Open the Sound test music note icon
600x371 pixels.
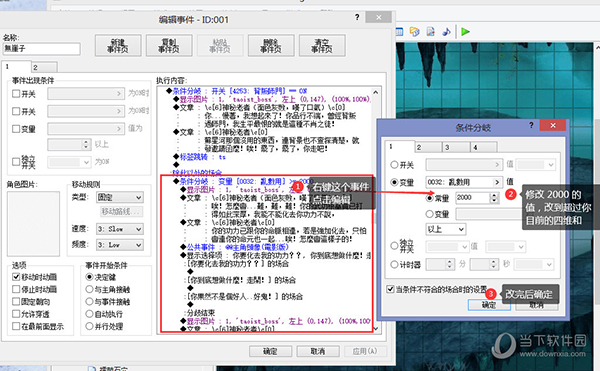tap(446, 32)
